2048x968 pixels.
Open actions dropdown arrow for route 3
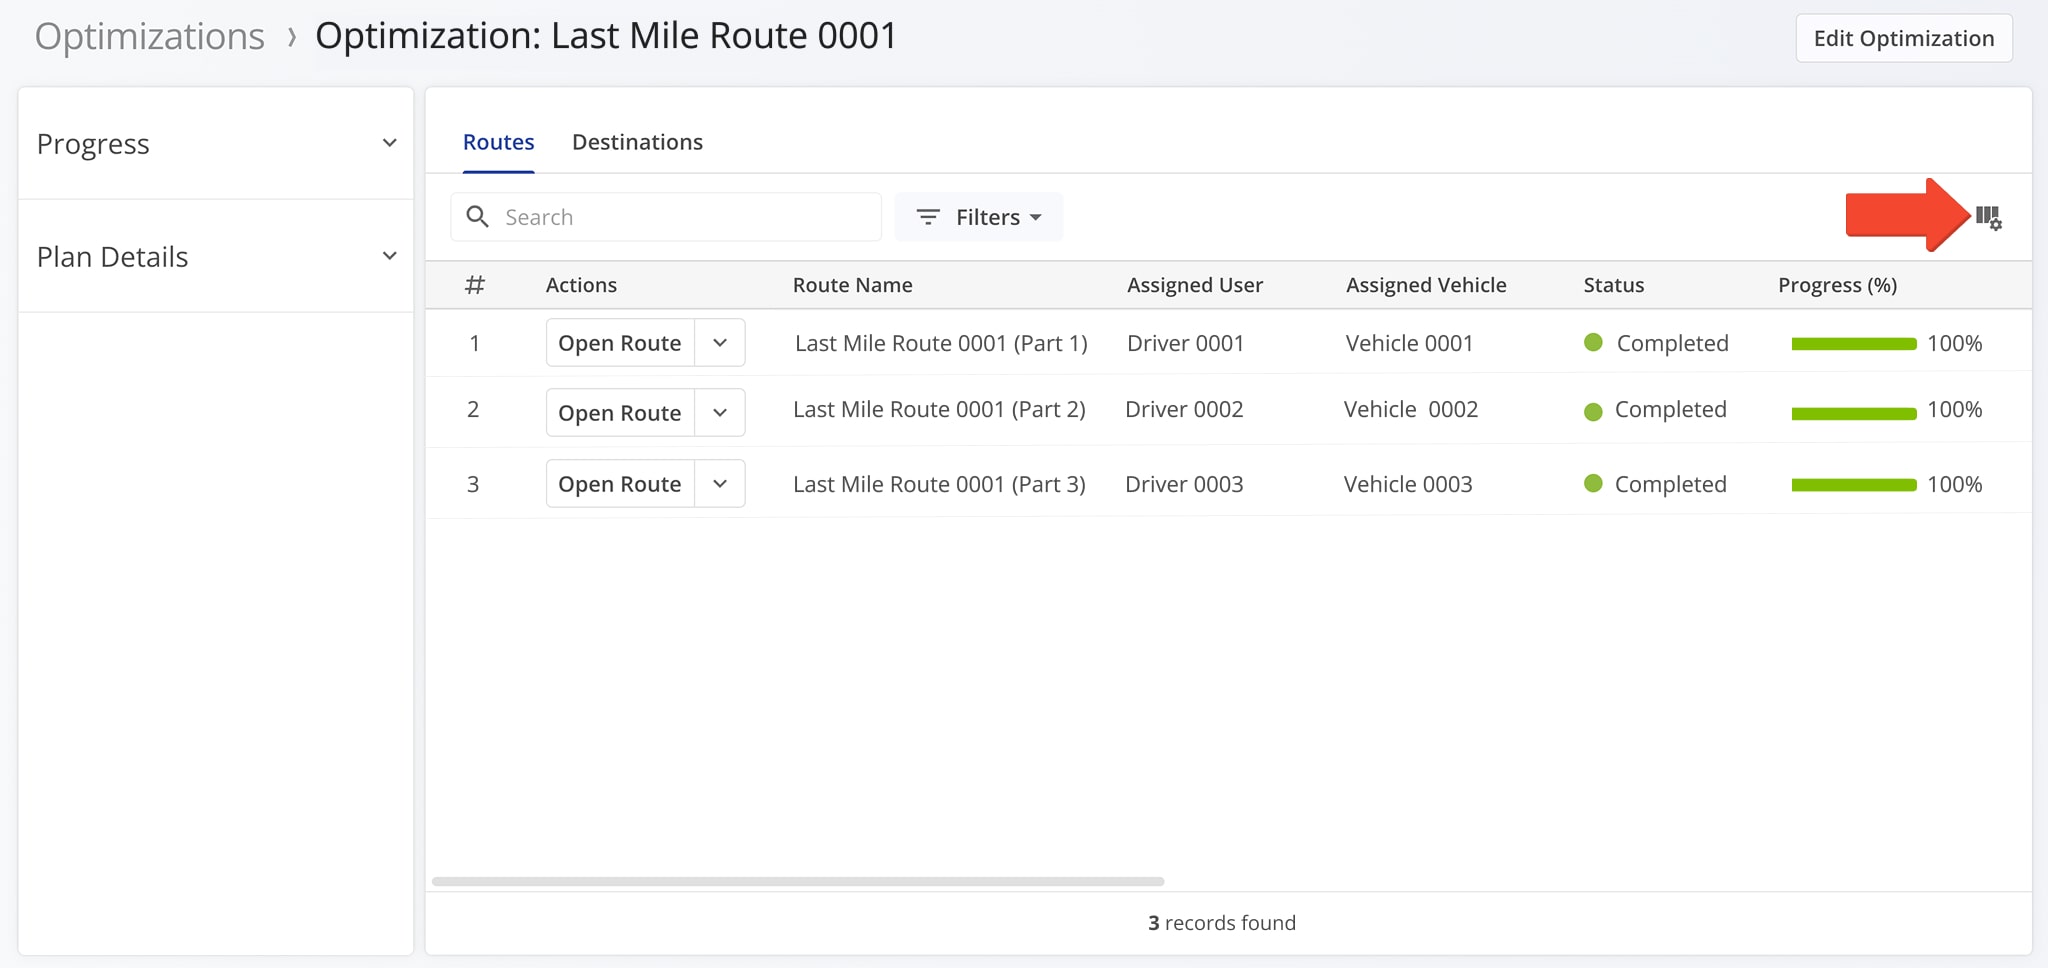point(720,484)
